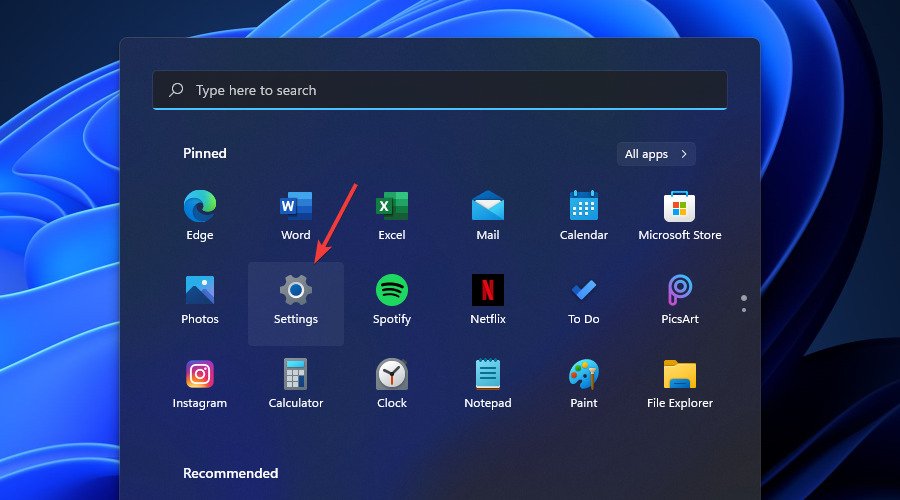
Task: Click the search magnifier icon
Action: tap(176, 90)
